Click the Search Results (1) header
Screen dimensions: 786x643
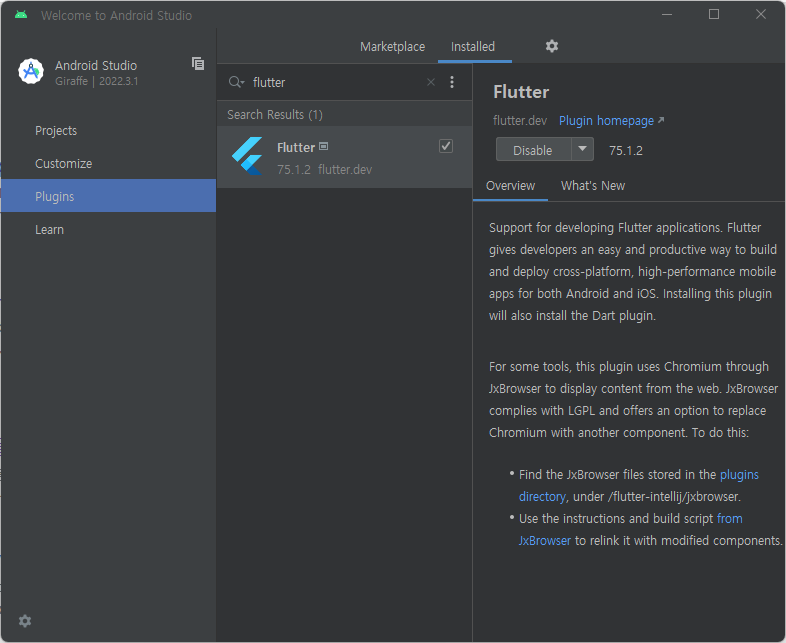point(275,115)
